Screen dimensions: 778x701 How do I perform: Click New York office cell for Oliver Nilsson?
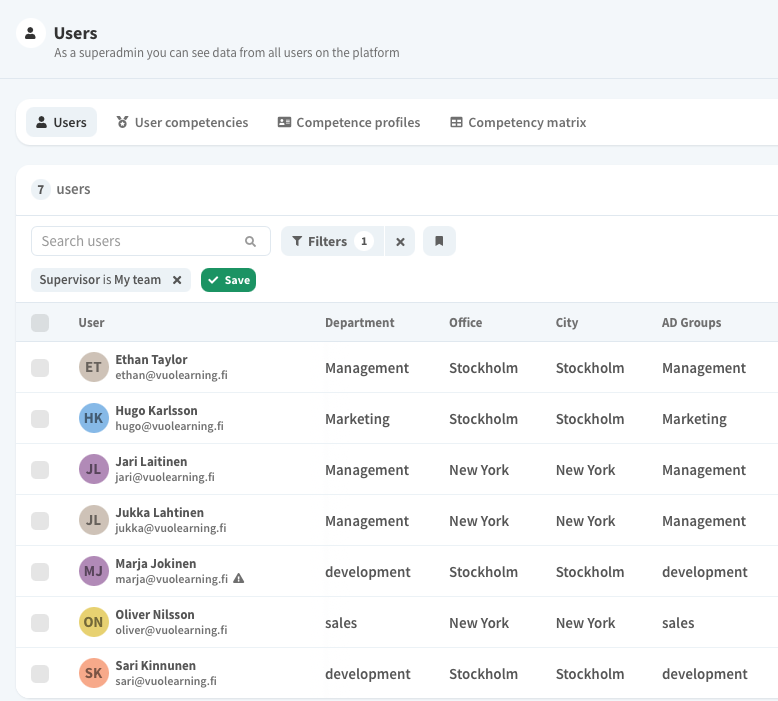click(479, 623)
